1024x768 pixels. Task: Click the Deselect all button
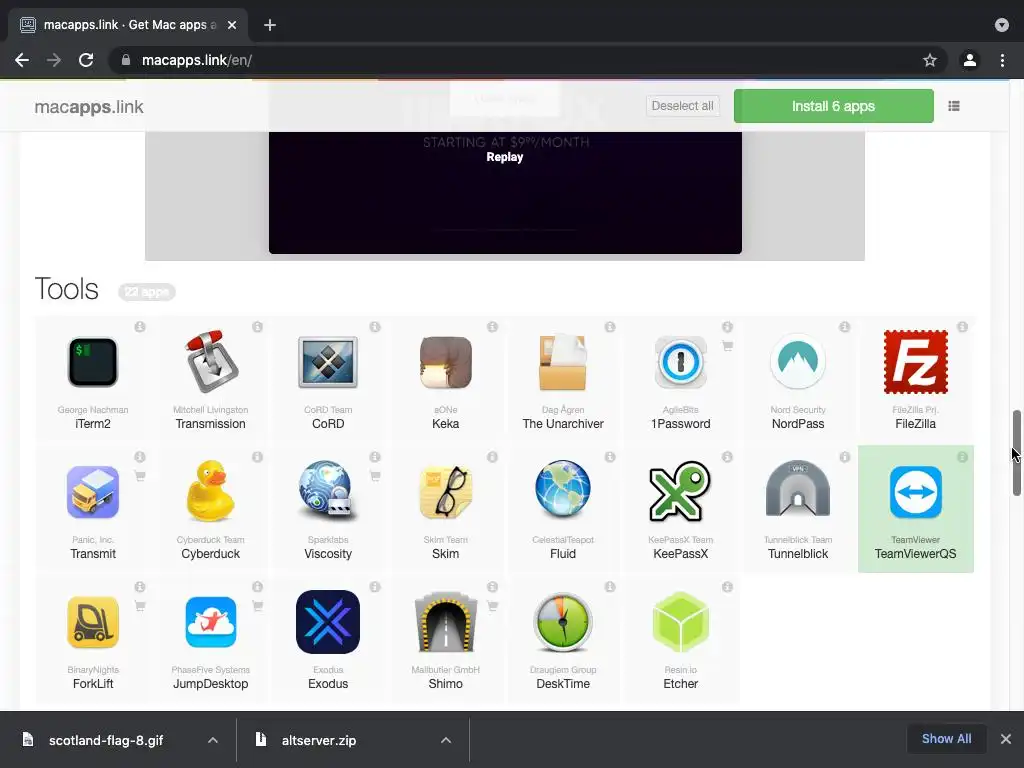pyautogui.click(x=682, y=106)
